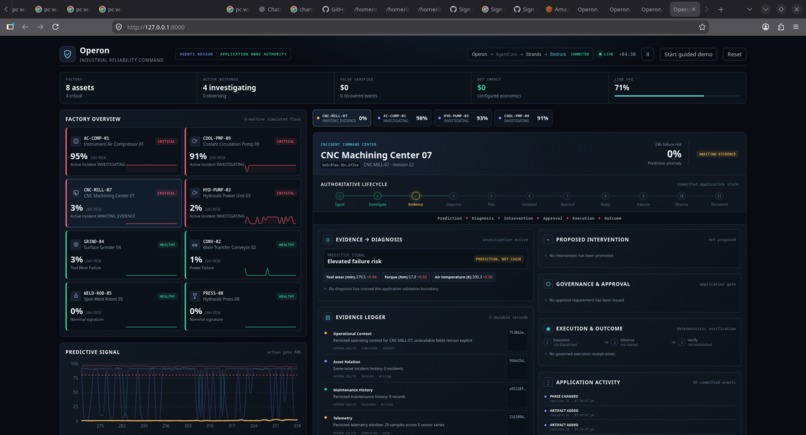Click the Torque feature chip
This screenshot has width=806, height=435.
[x=406, y=277]
